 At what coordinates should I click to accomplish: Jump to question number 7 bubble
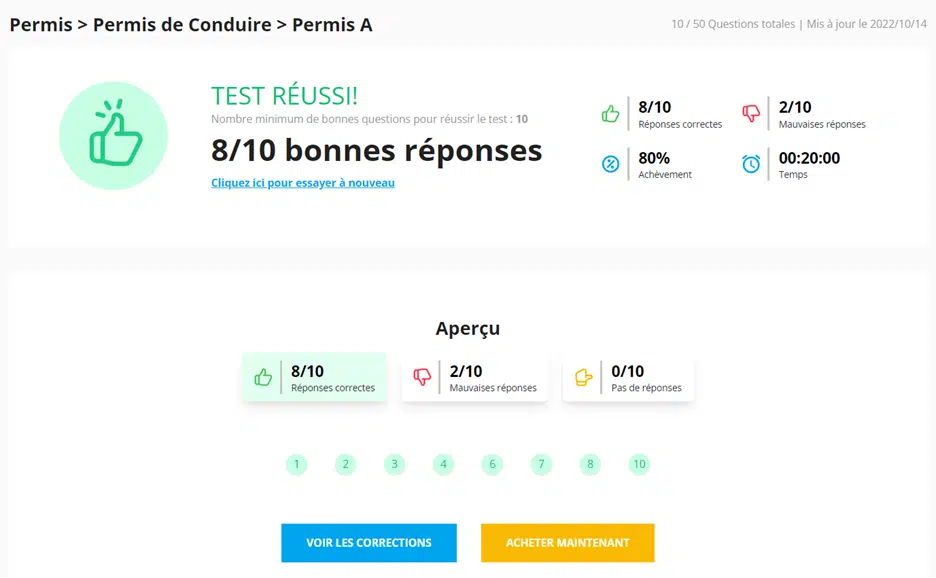541,464
